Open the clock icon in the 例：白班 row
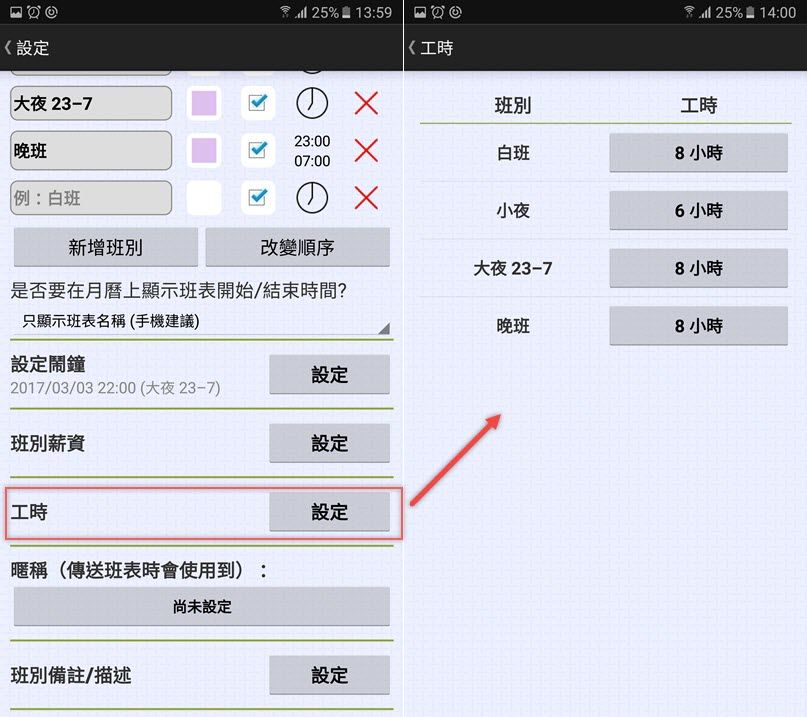The width and height of the screenshot is (807, 717). tap(312, 198)
